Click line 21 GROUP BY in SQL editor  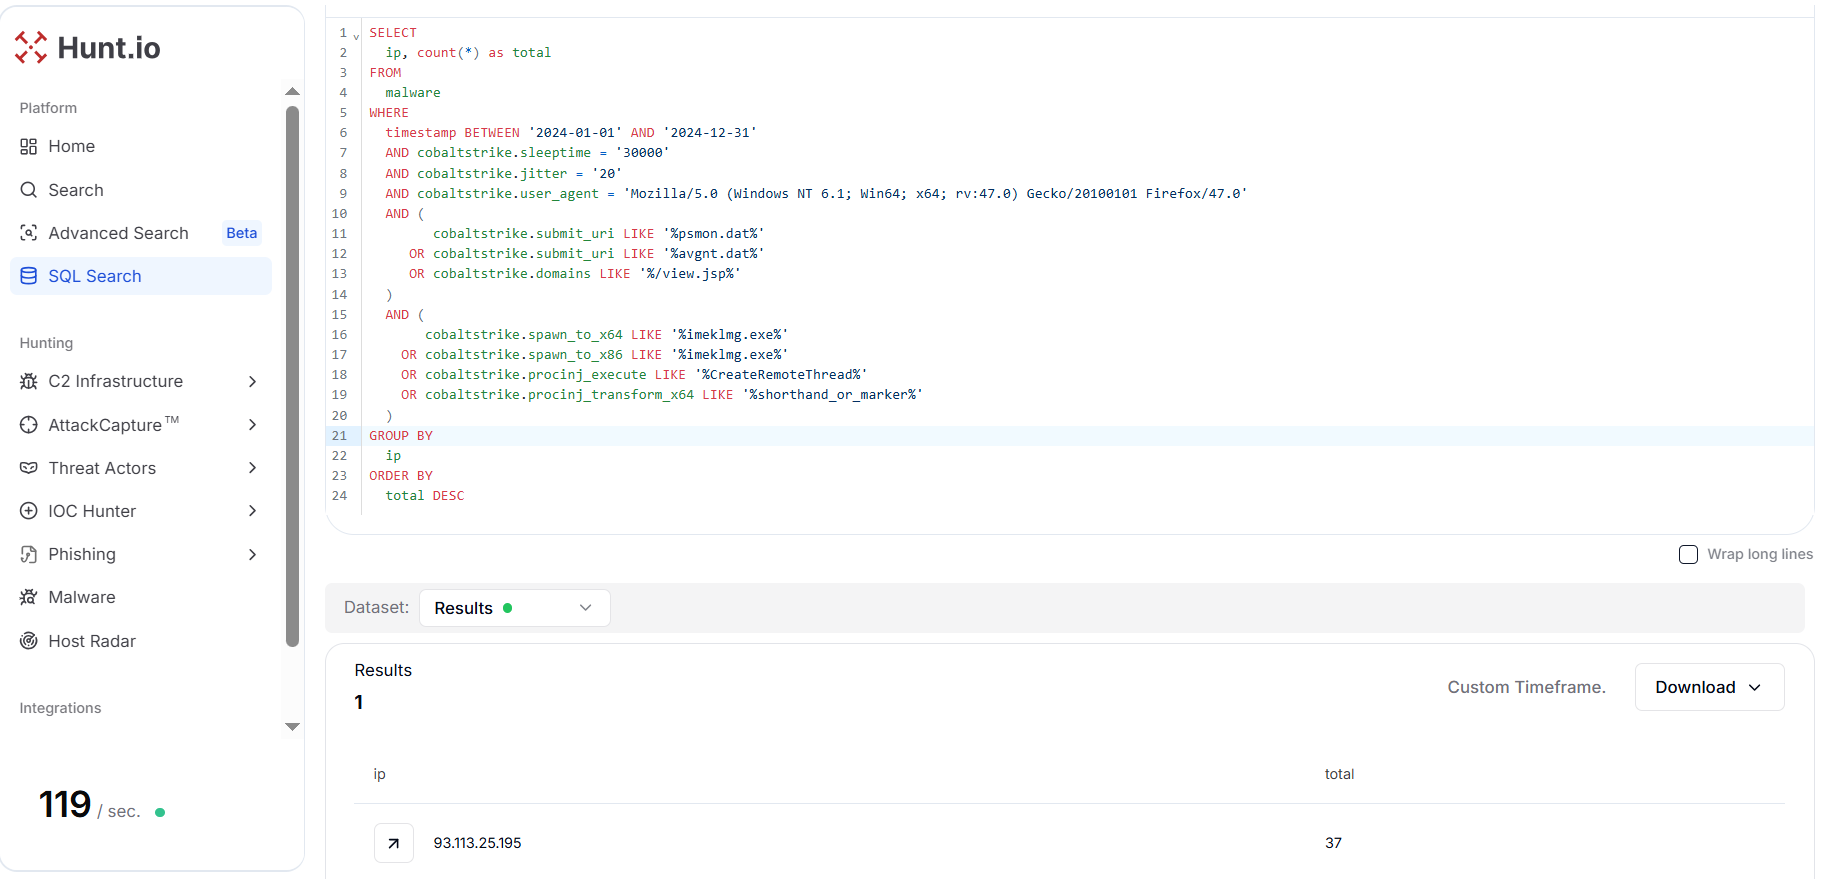click(x=401, y=436)
